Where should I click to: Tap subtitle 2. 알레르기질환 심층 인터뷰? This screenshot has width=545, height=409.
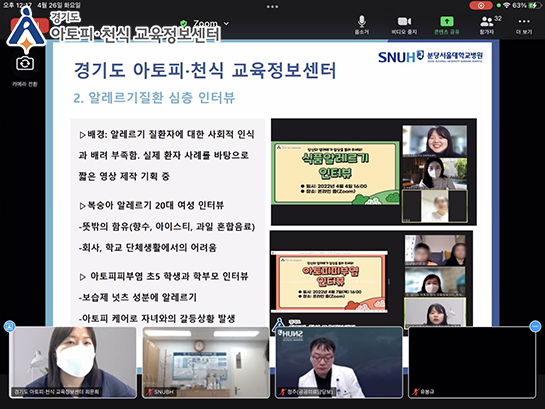pos(154,98)
